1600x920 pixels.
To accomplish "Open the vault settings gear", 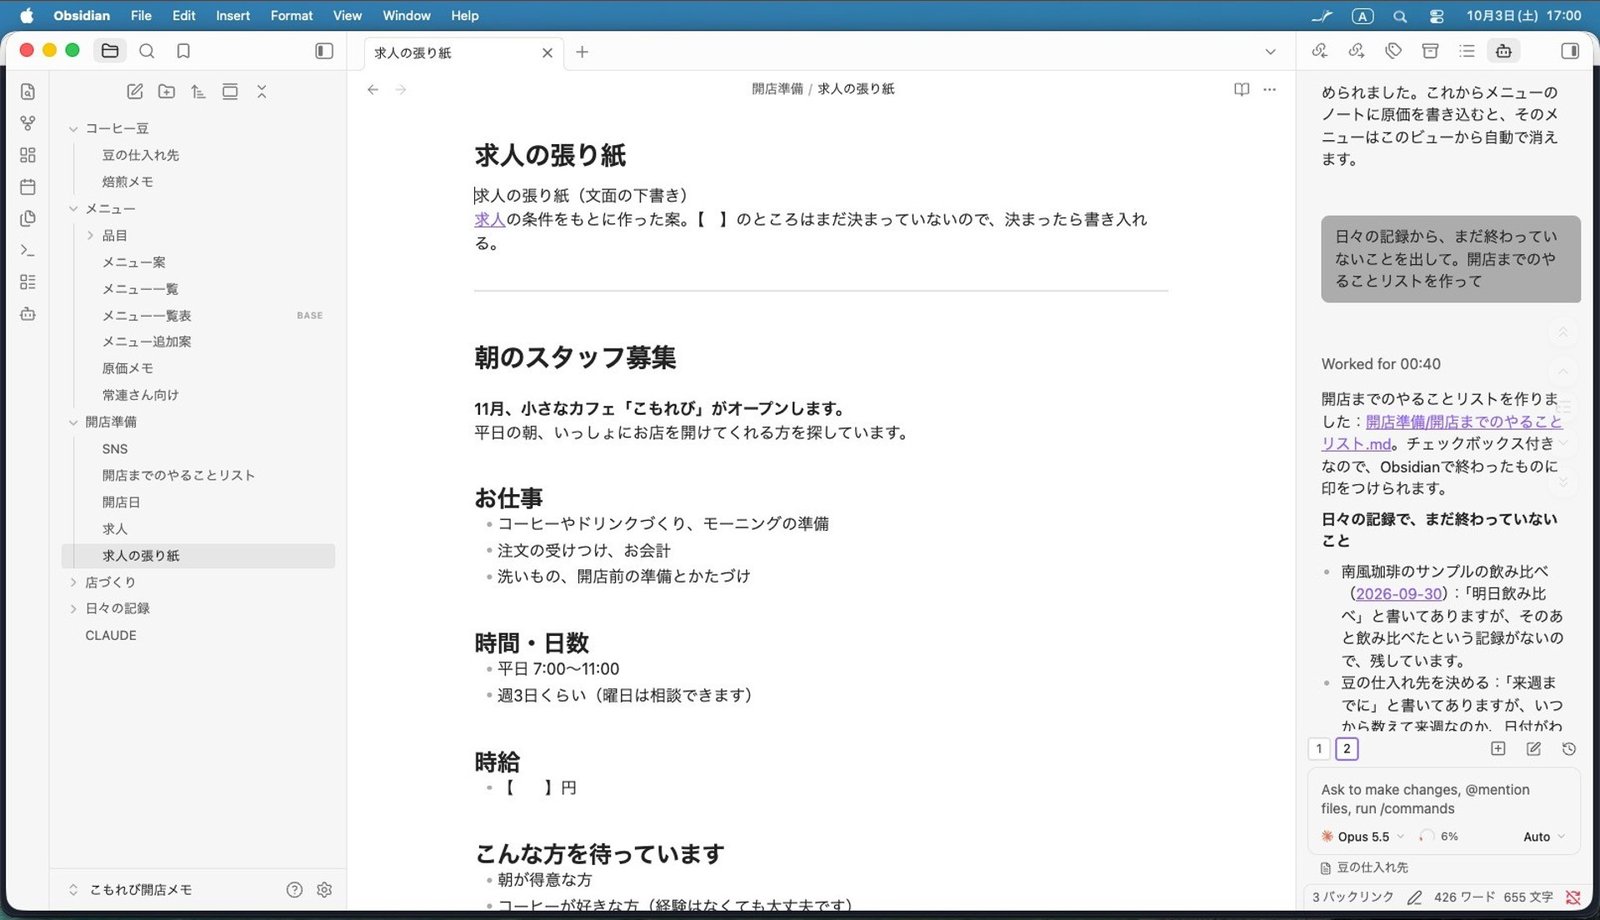I will click(x=324, y=889).
